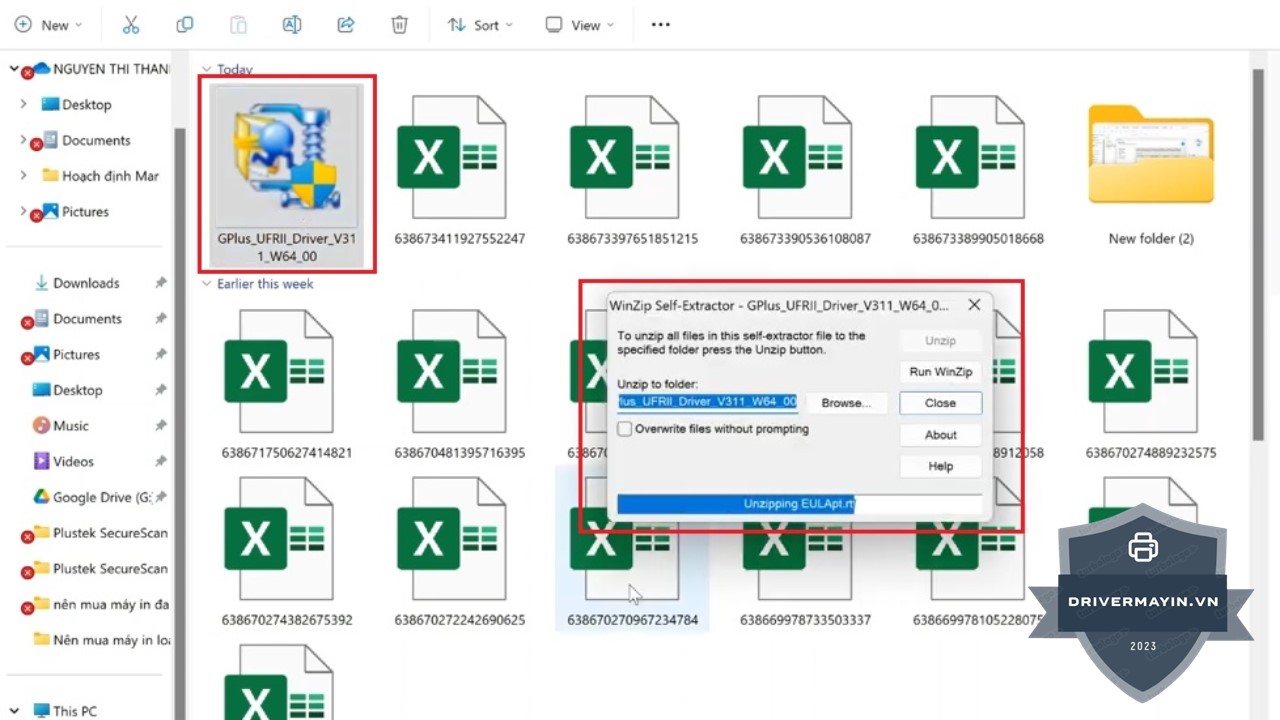Open Google Drive in the sidebar
1280x720 pixels.
100,497
